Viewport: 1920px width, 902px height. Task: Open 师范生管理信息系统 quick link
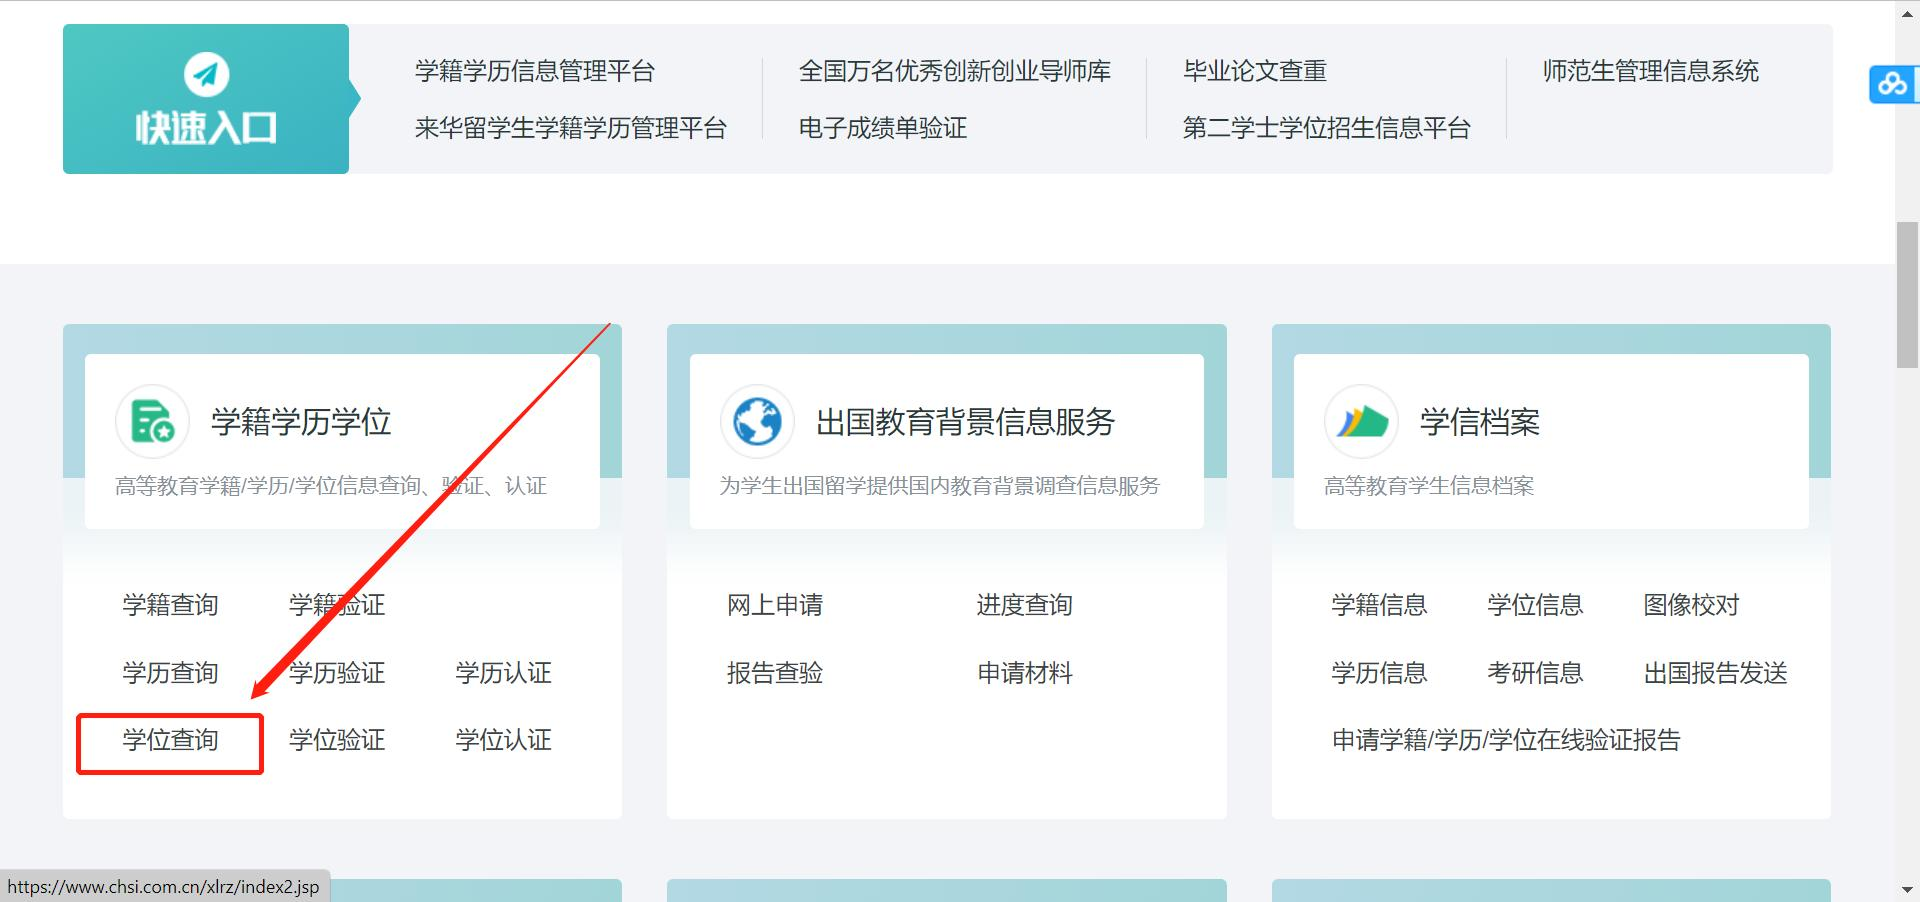[x=1650, y=72]
